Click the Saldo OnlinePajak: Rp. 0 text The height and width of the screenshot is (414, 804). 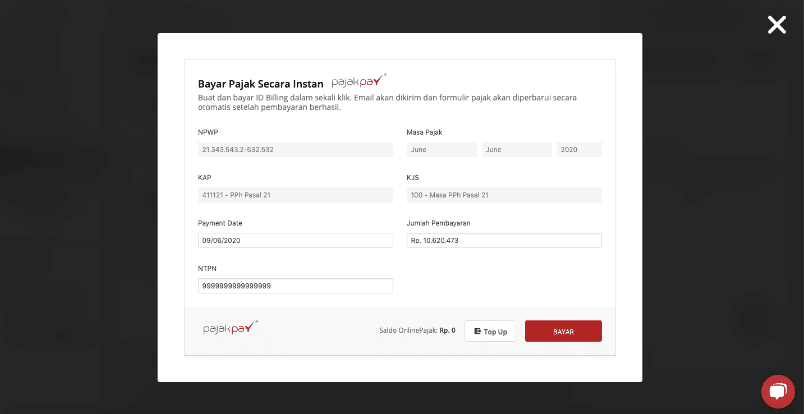pos(417,331)
